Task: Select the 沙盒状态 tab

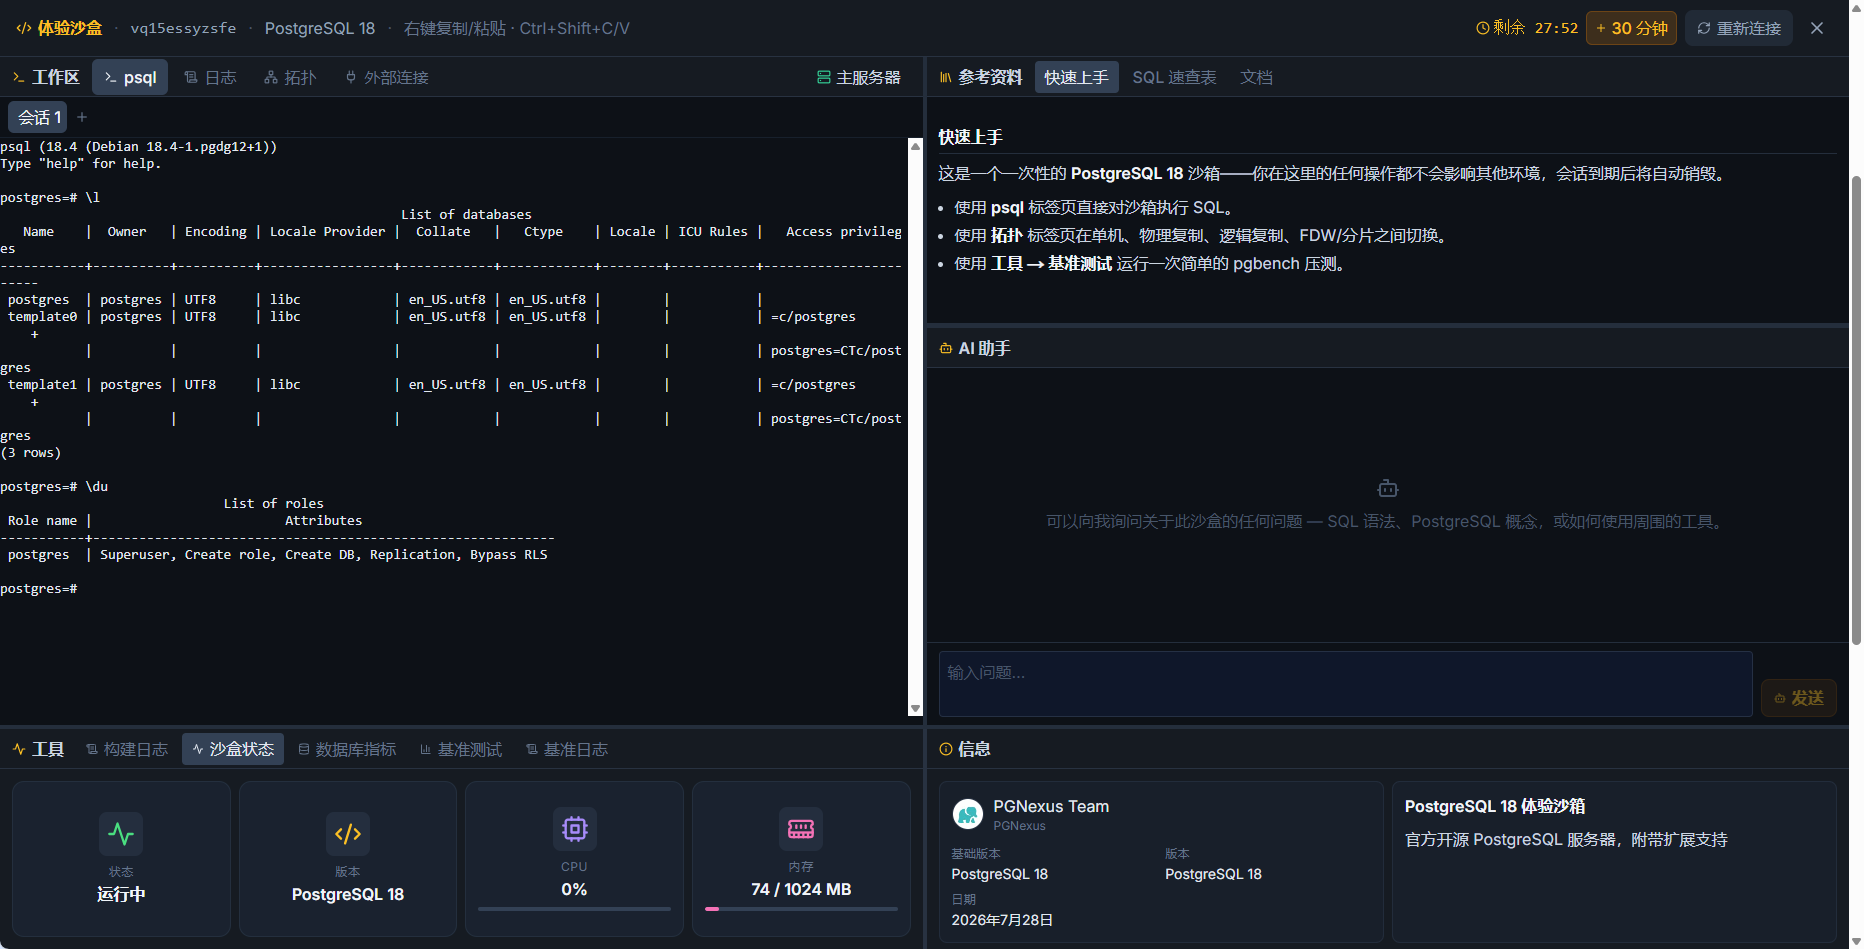Action: (x=233, y=749)
